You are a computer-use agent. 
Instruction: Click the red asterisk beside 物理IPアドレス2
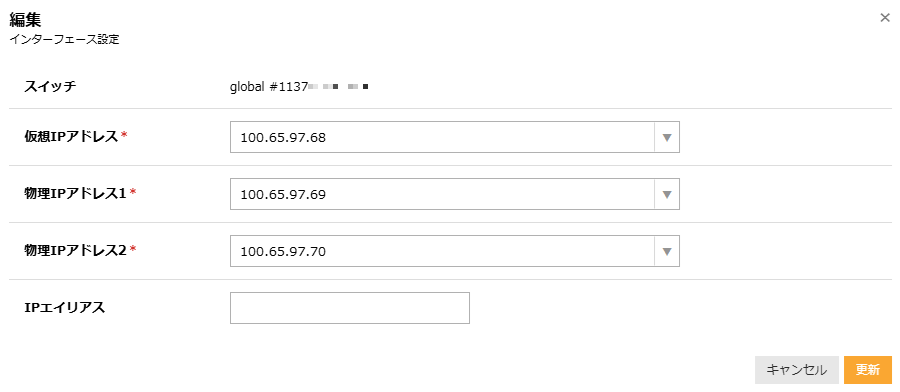[x=133, y=249]
